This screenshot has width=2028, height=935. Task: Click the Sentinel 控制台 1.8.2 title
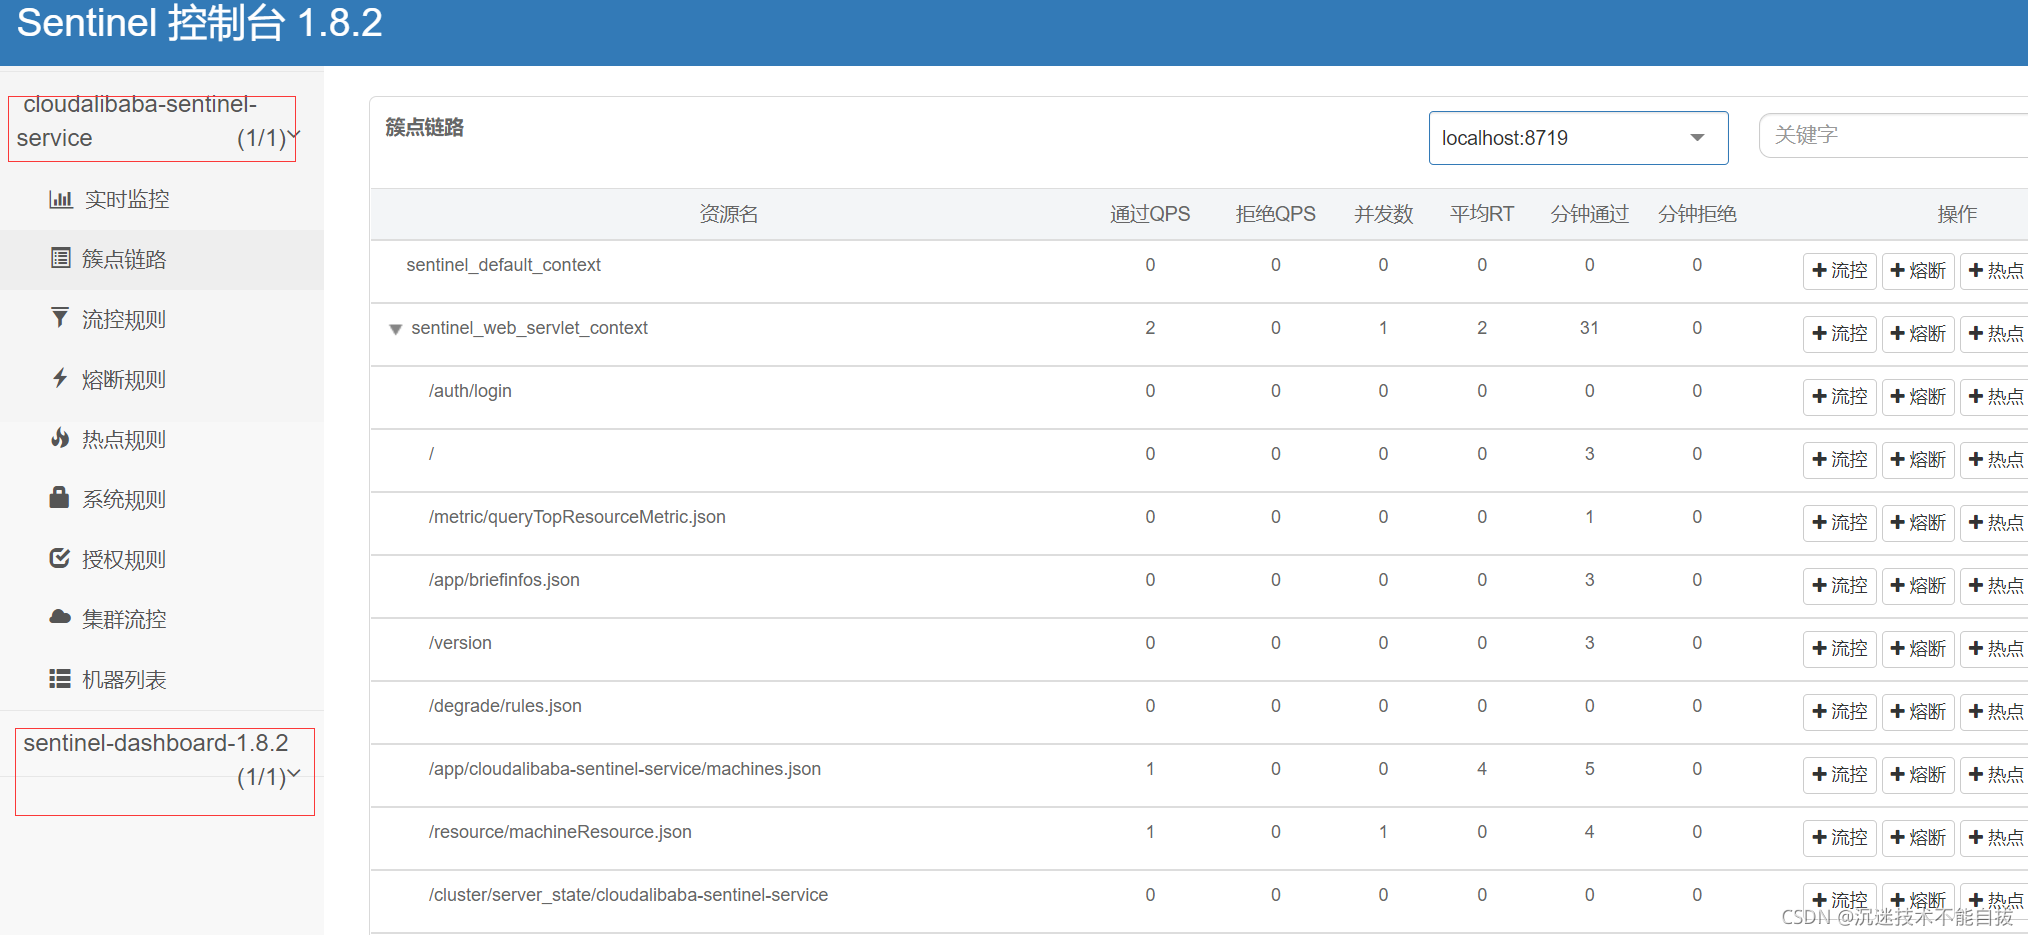(x=200, y=23)
